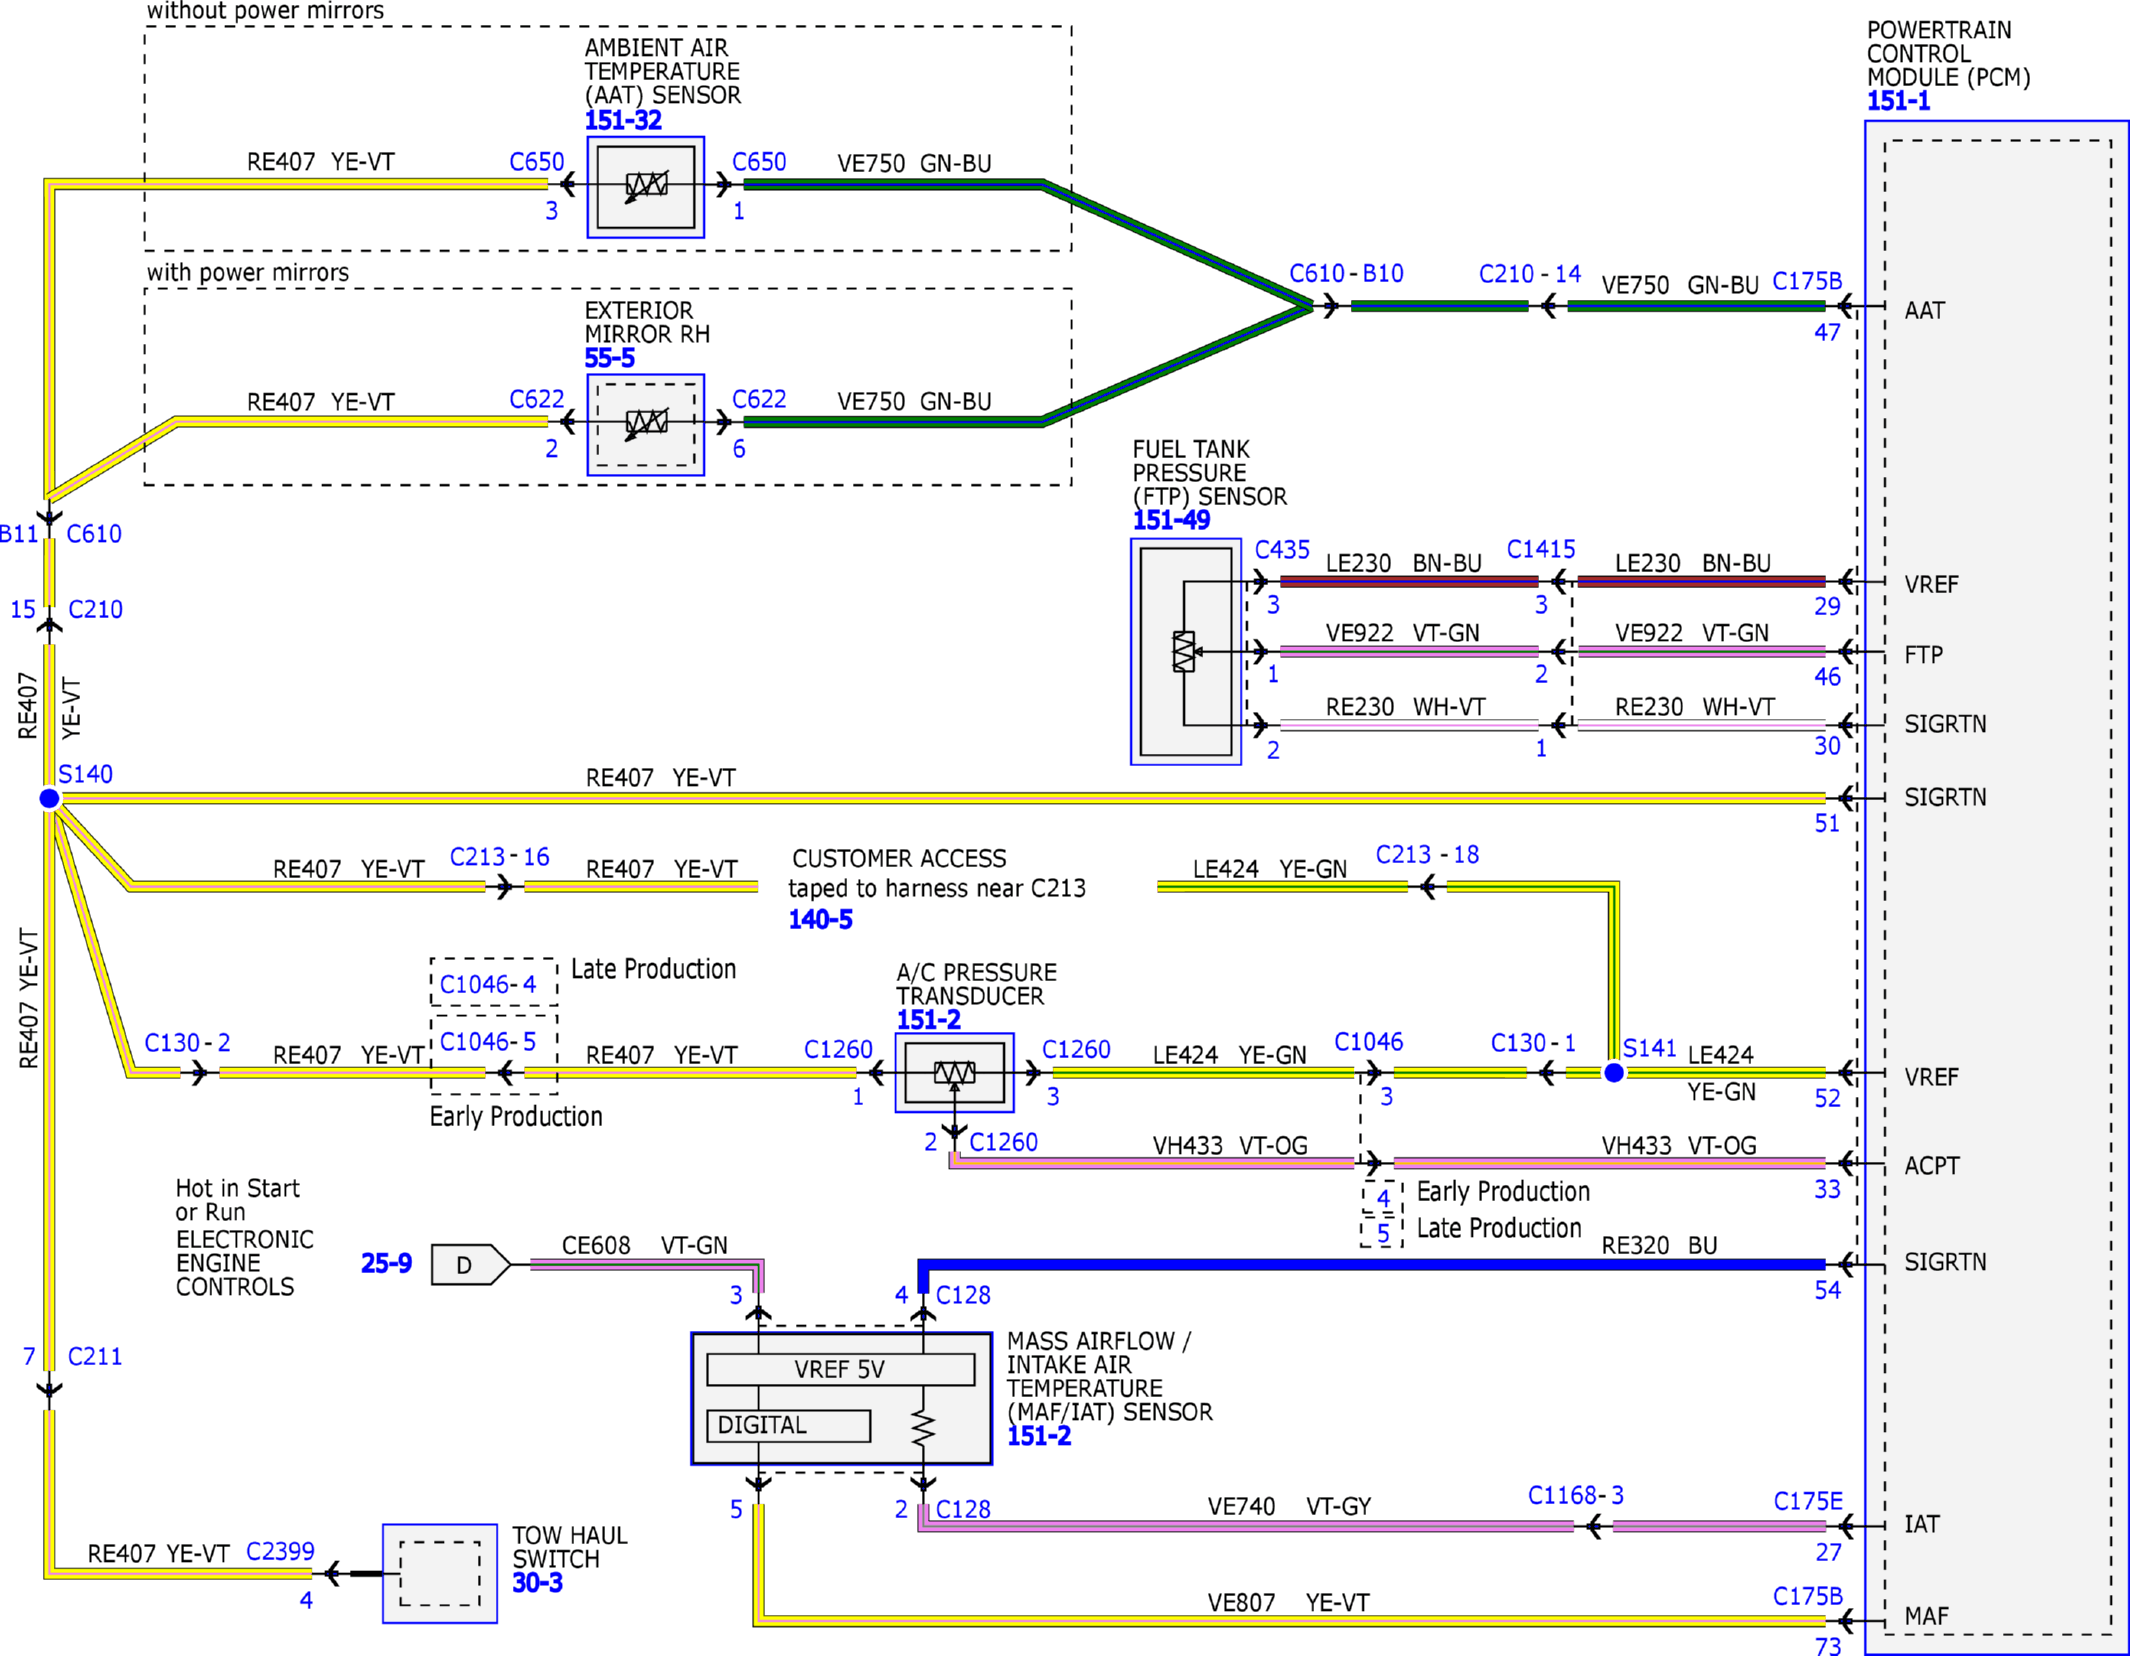Screen dimensions: 2130x1656
Task: Click the blue RE320 BU wire
Action: 1372,1265
